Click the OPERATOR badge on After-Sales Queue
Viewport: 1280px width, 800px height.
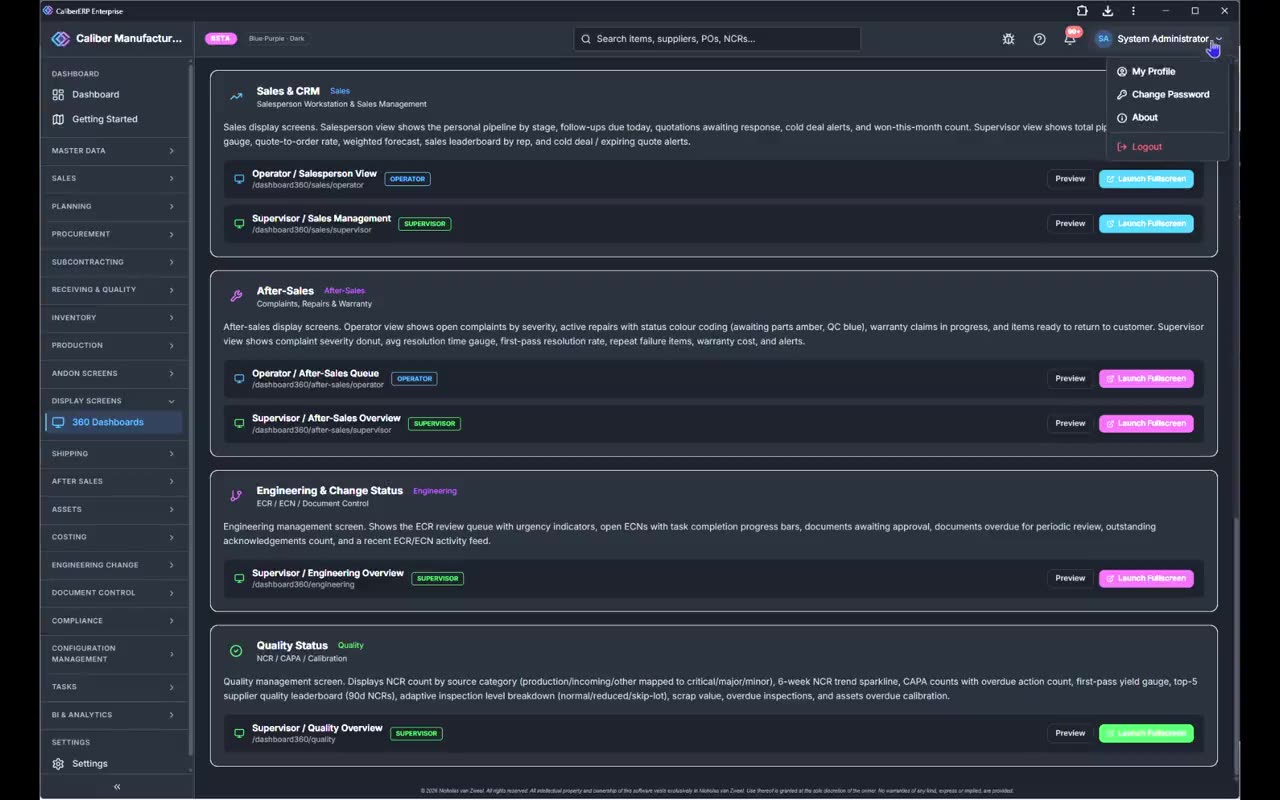click(414, 379)
